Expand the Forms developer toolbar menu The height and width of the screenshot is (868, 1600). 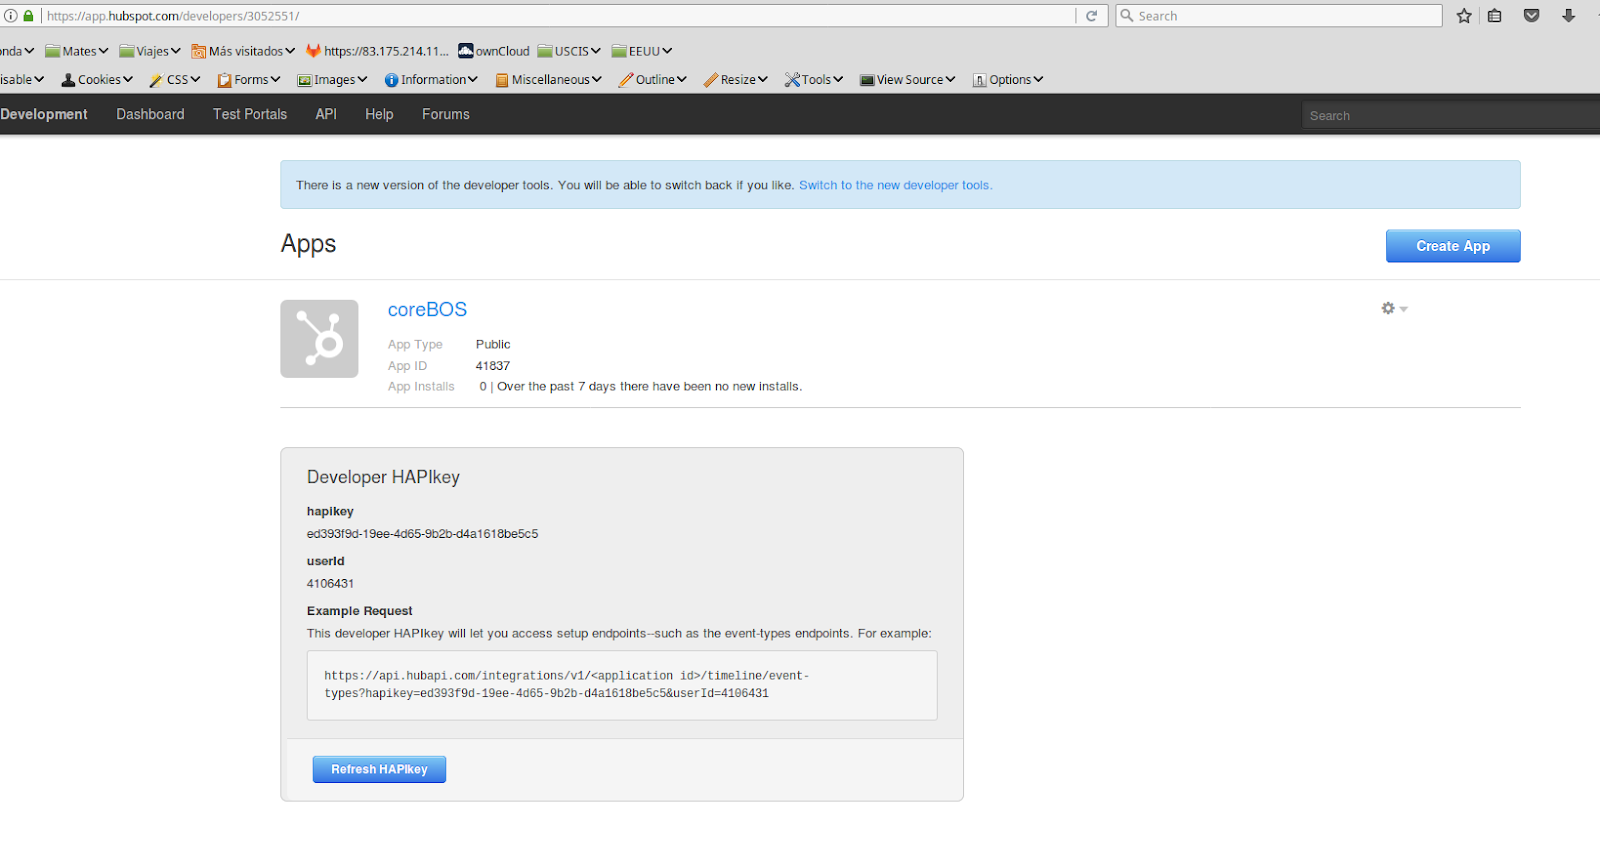coord(249,80)
